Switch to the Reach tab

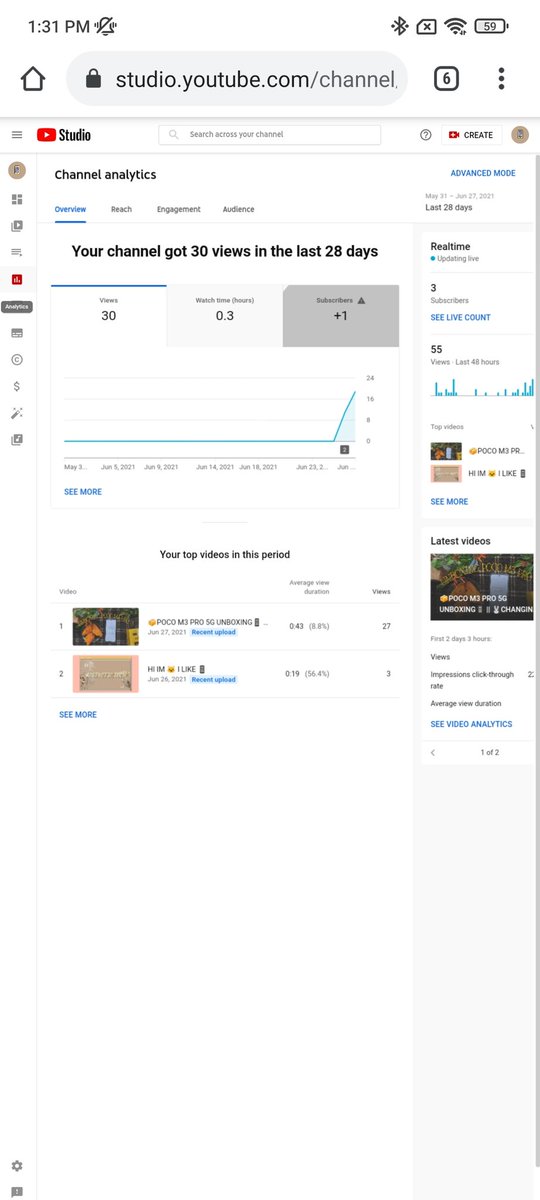pyautogui.click(x=121, y=209)
